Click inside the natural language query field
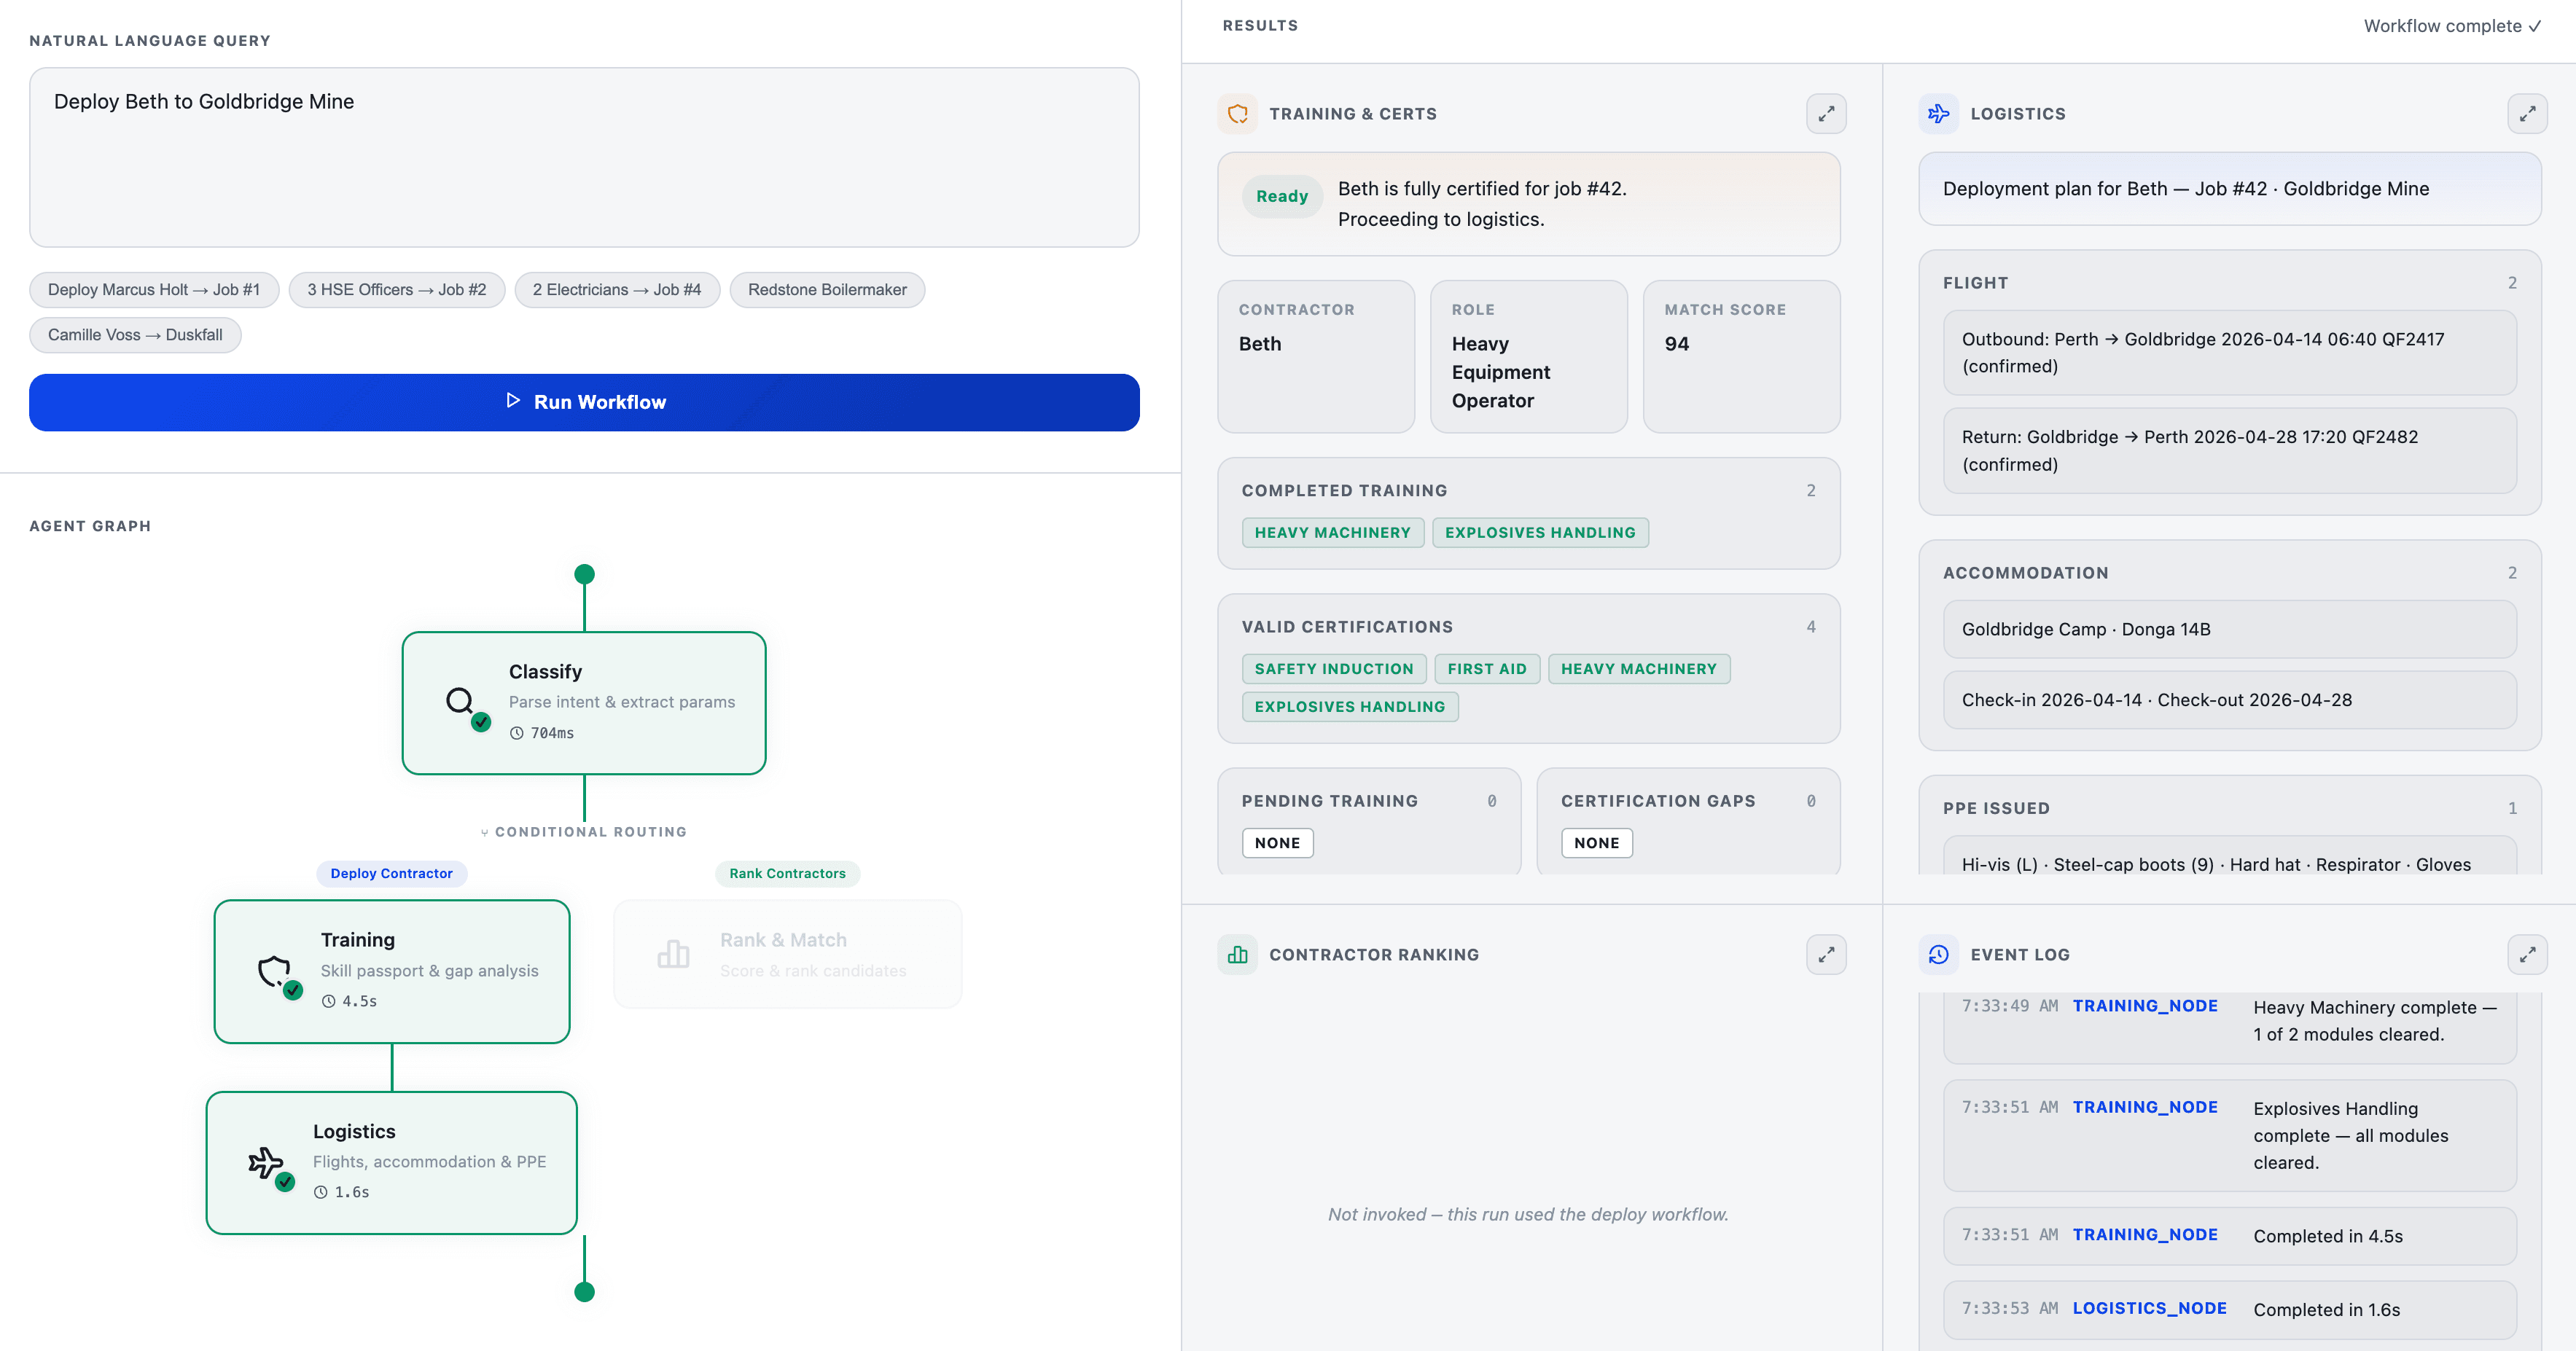 tap(584, 157)
